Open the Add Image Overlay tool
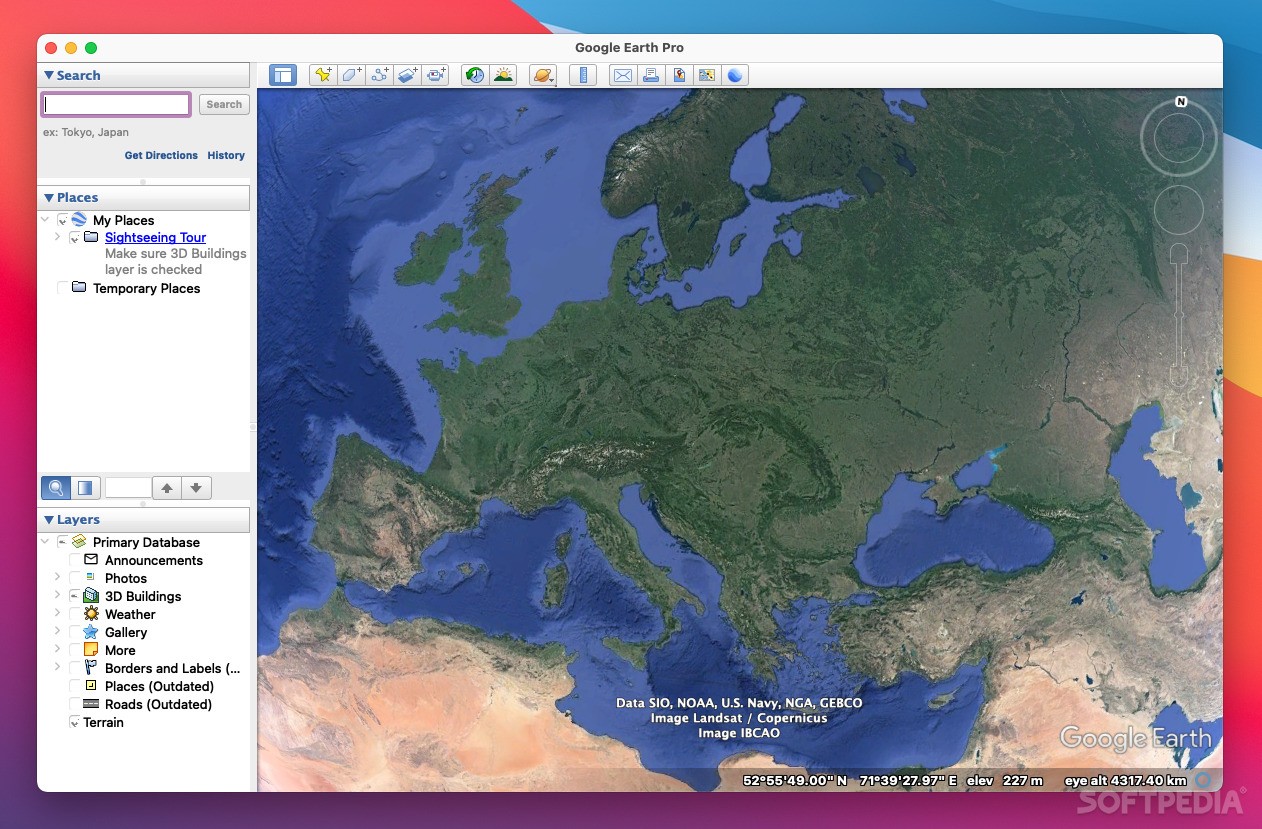Image resolution: width=1262 pixels, height=829 pixels. pos(407,74)
